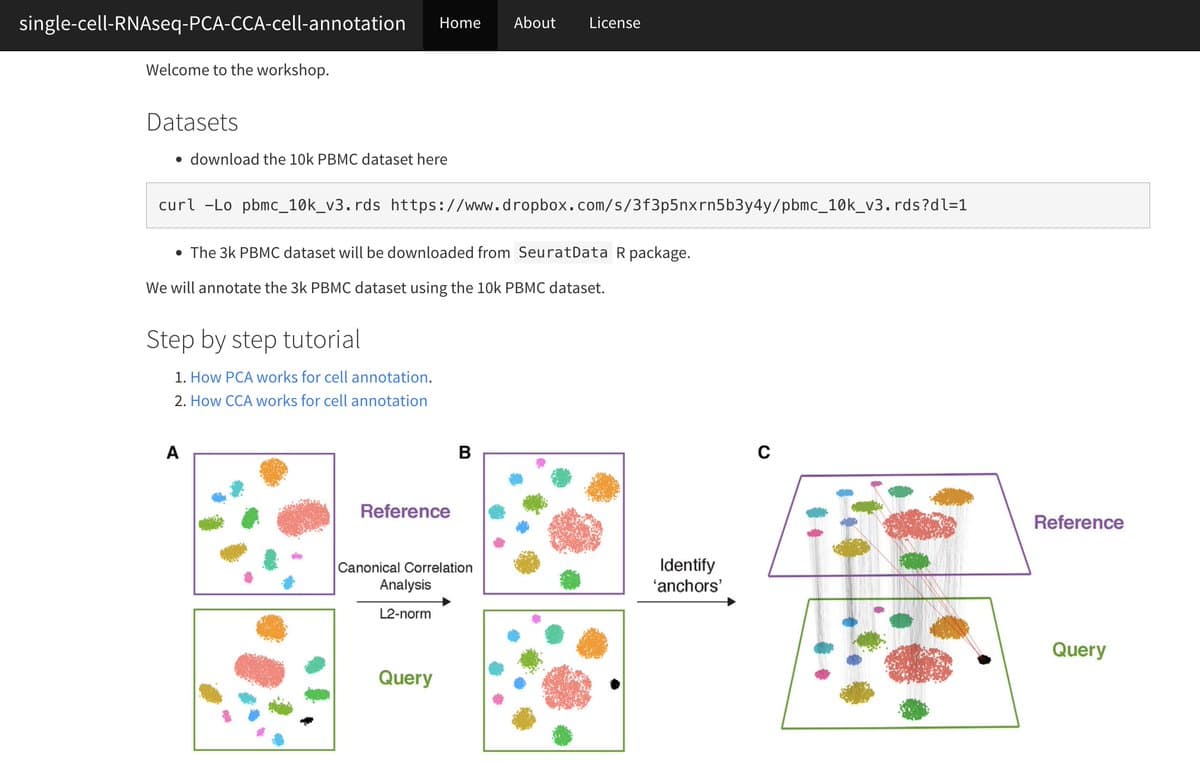The width and height of the screenshot is (1200, 763).
Task: Switch to the About page
Action: (534, 22)
